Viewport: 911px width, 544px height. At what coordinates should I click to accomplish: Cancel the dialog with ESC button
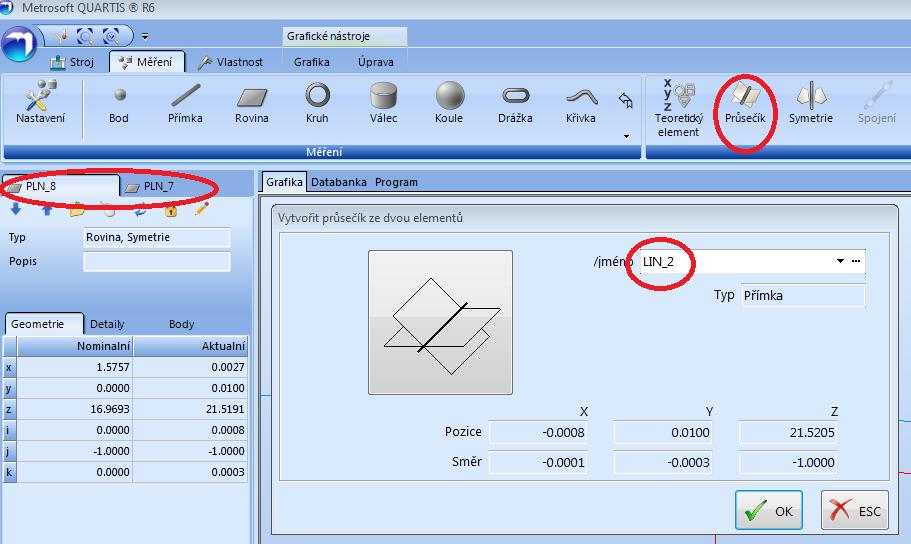855,510
